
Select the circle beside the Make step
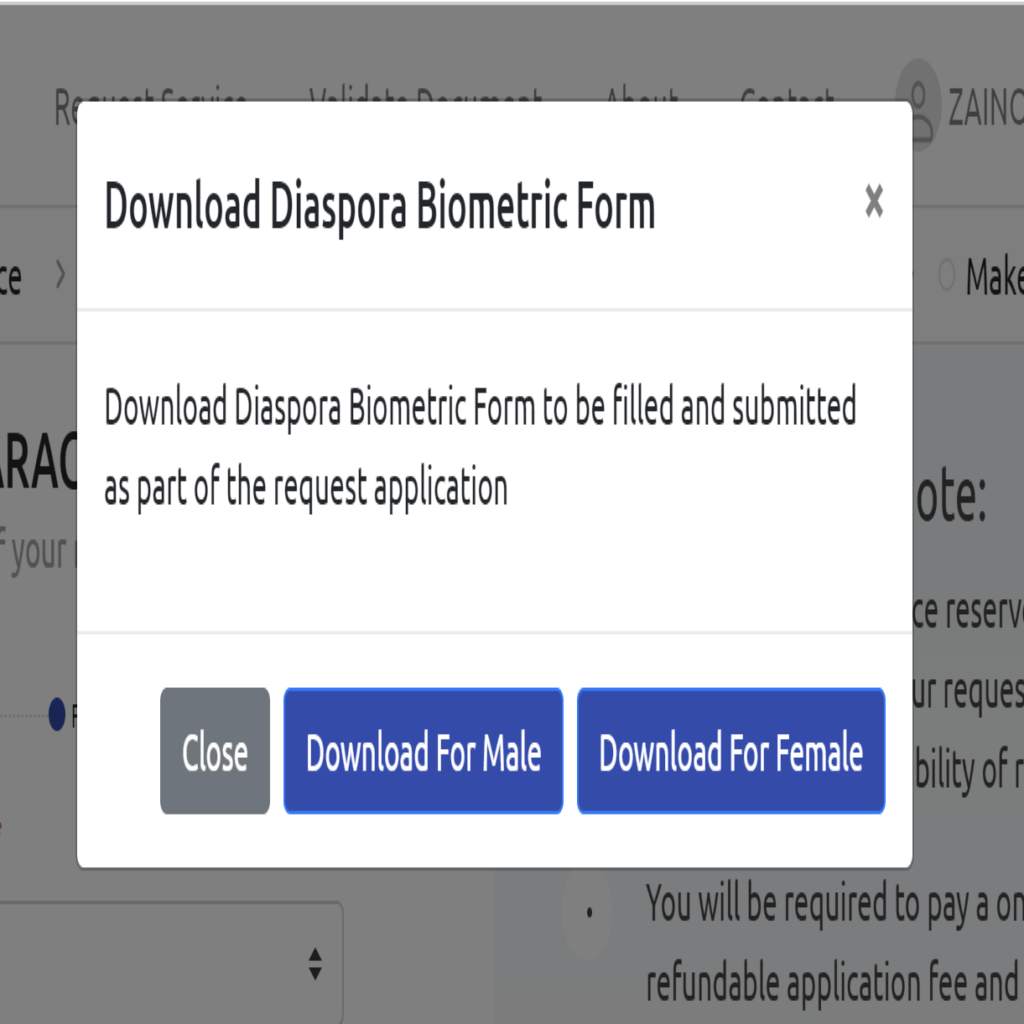tap(946, 276)
